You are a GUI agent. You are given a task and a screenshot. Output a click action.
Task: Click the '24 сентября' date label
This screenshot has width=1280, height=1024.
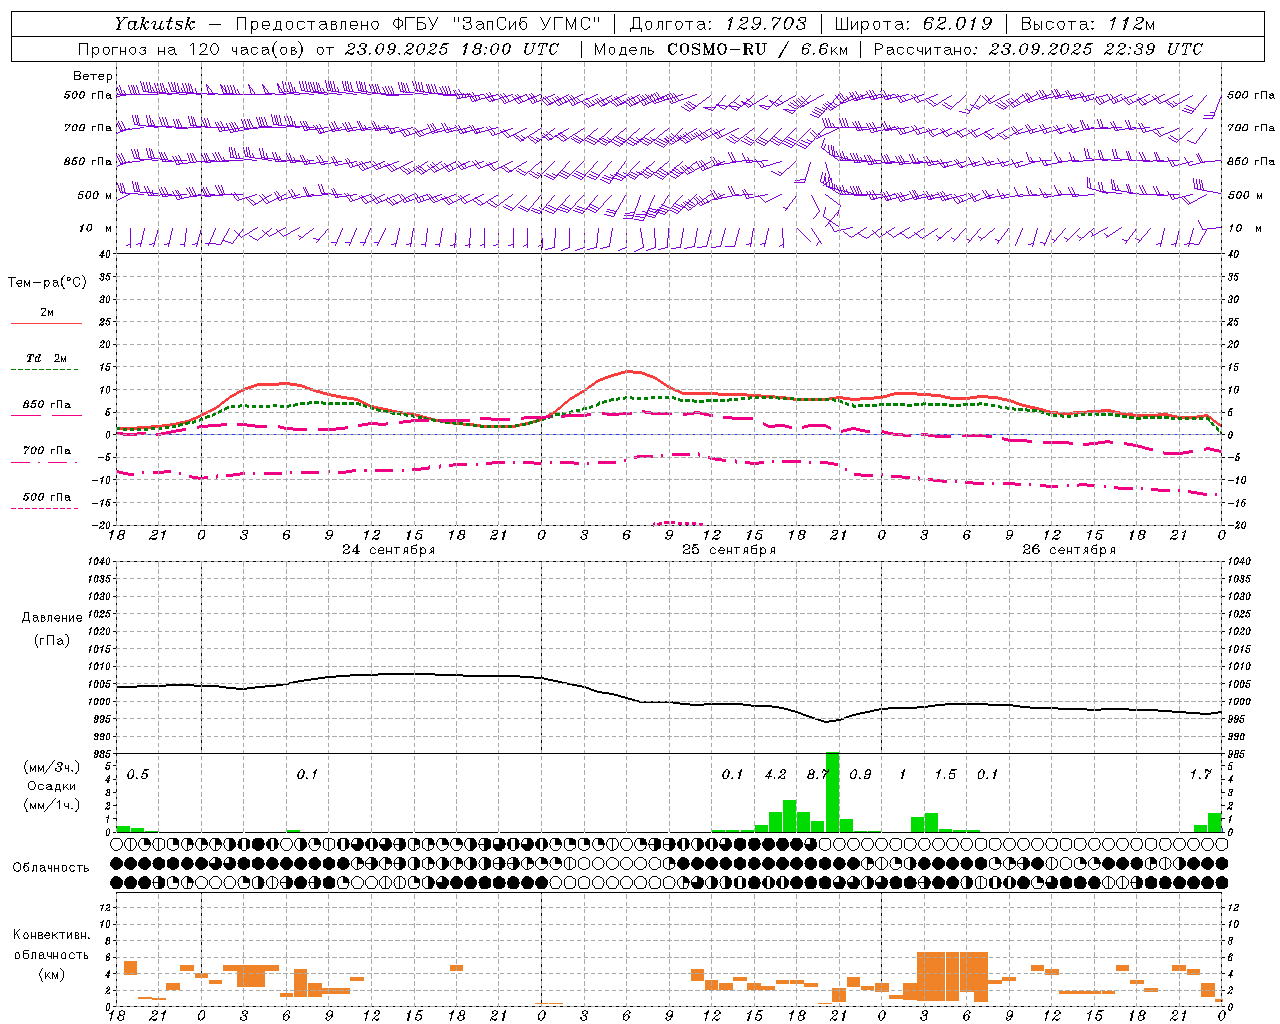pos(388,550)
